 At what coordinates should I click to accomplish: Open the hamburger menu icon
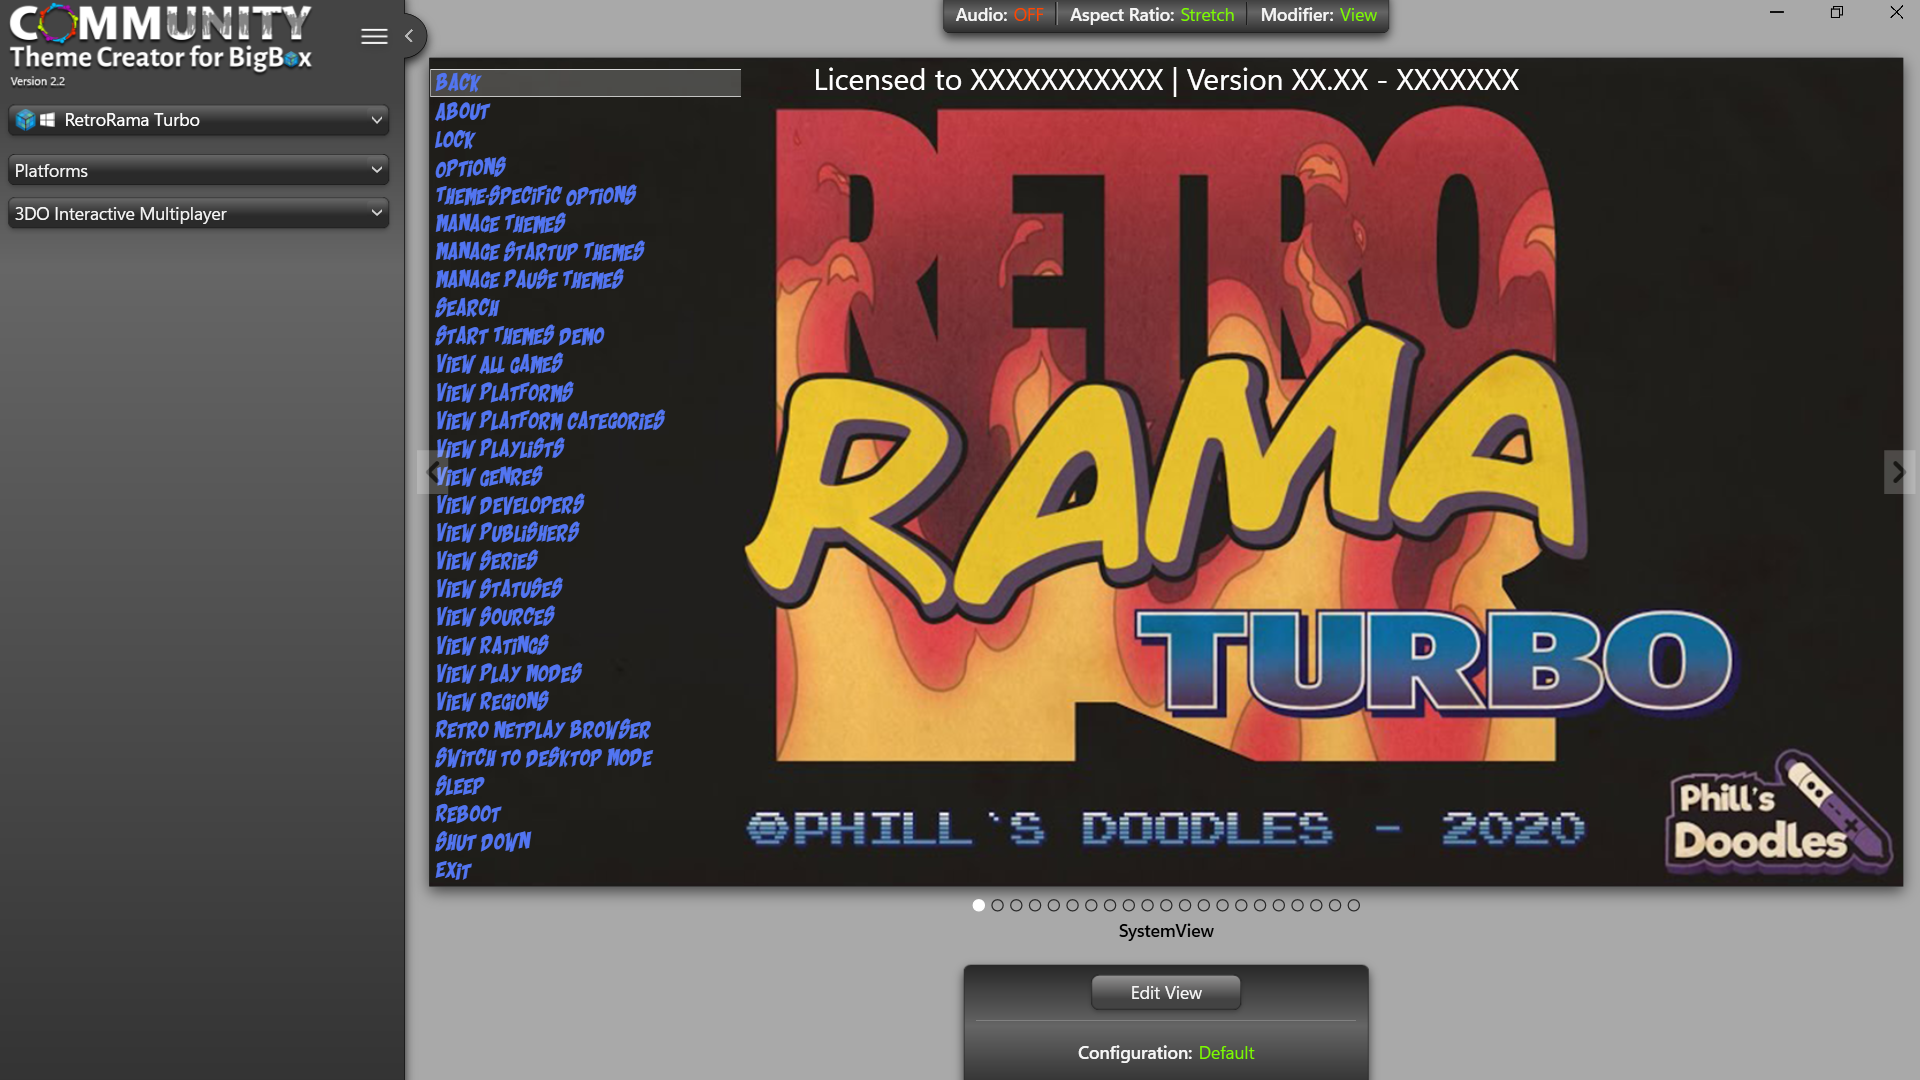374,37
